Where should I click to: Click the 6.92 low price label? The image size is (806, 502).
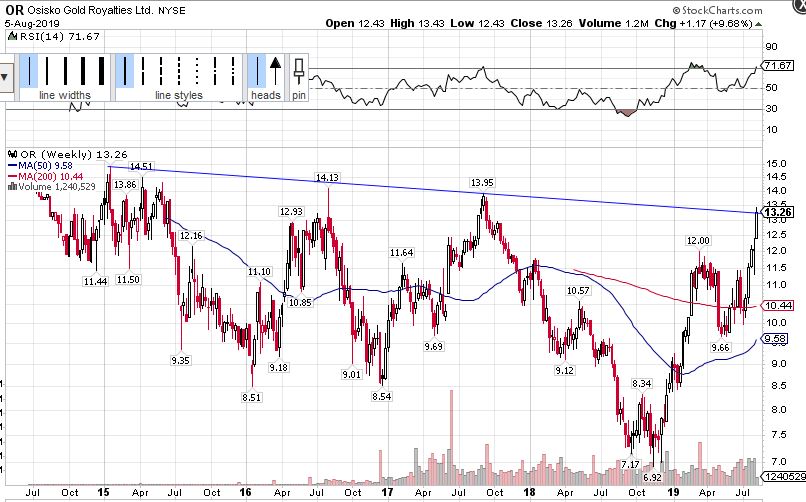click(652, 477)
